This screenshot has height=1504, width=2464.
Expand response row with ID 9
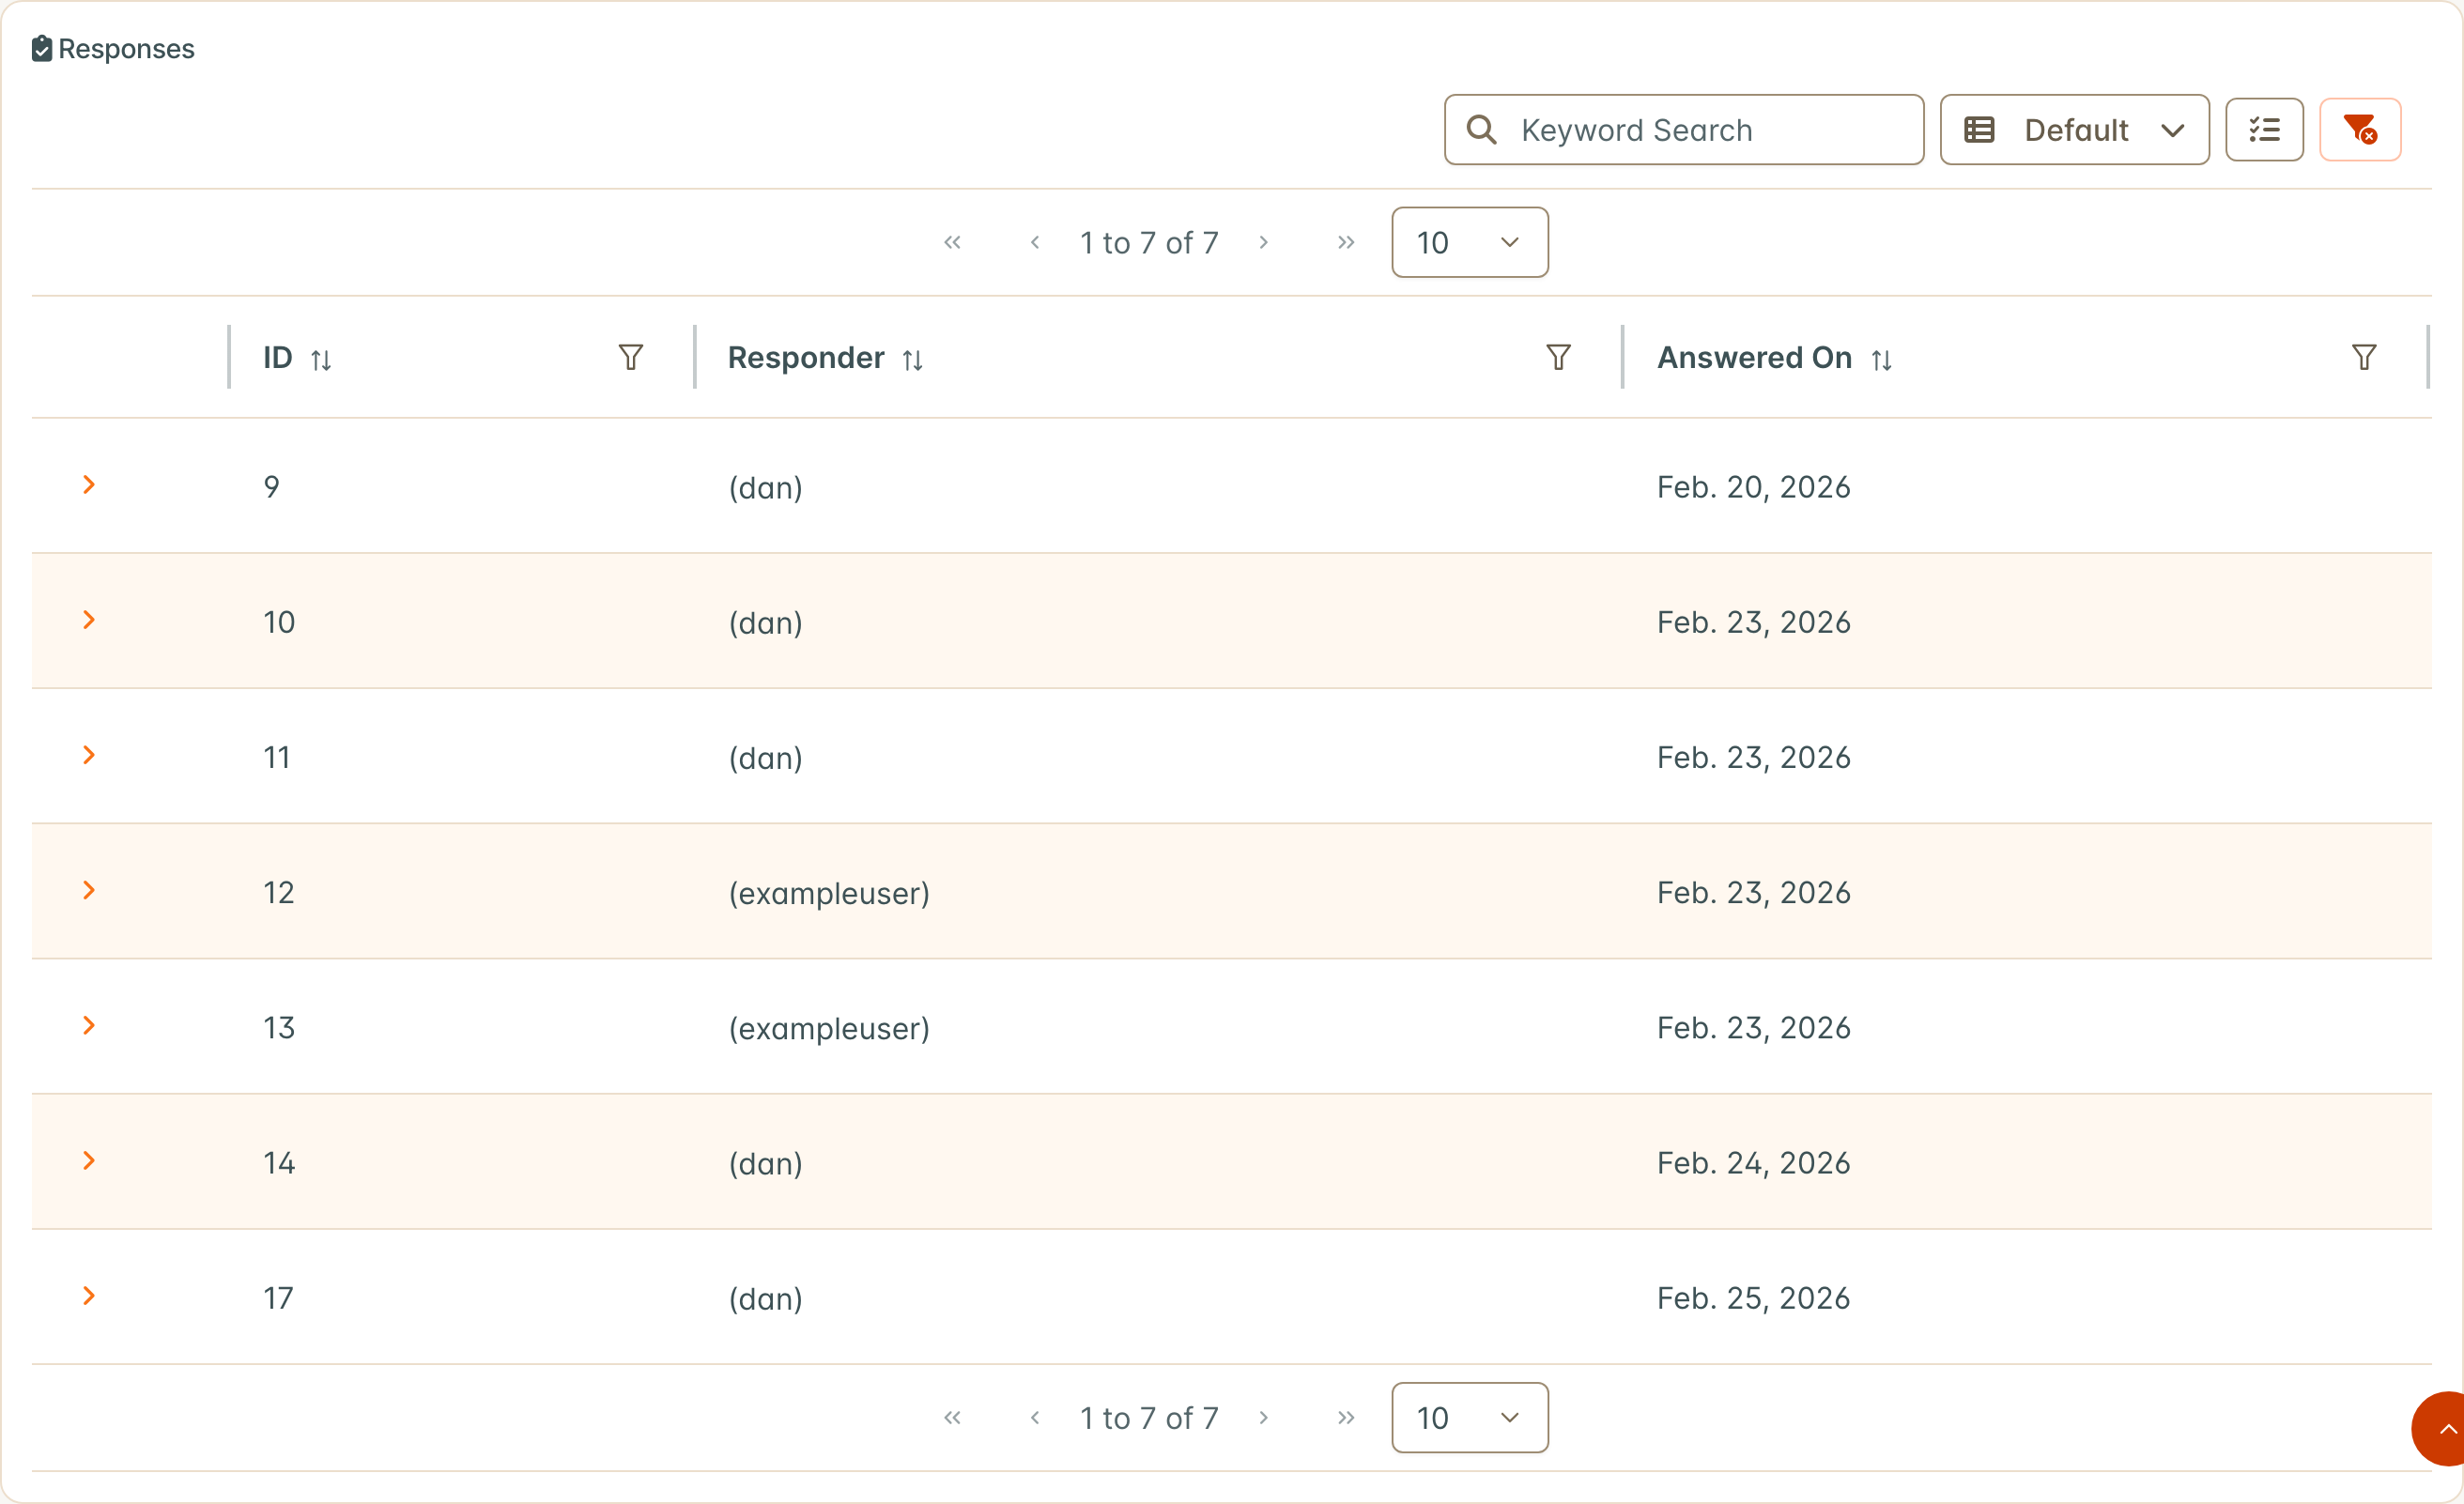point(89,485)
